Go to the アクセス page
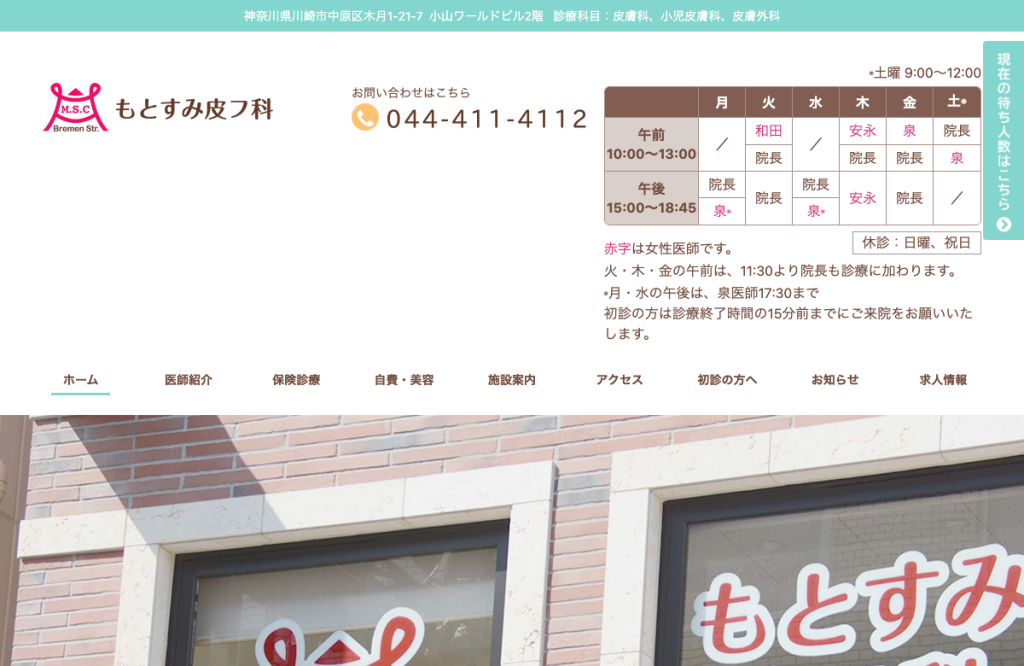The image size is (1024, 666). coord(619,380)
